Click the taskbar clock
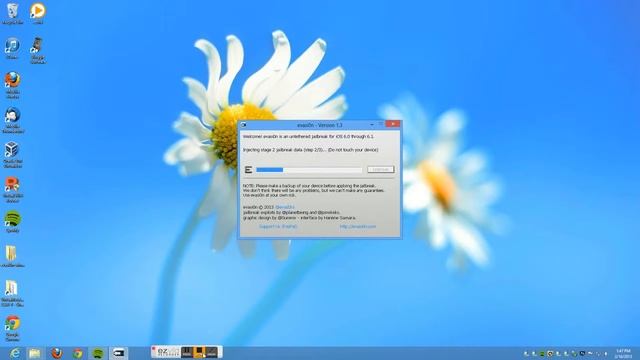The image size is (640, 360). 623,353
